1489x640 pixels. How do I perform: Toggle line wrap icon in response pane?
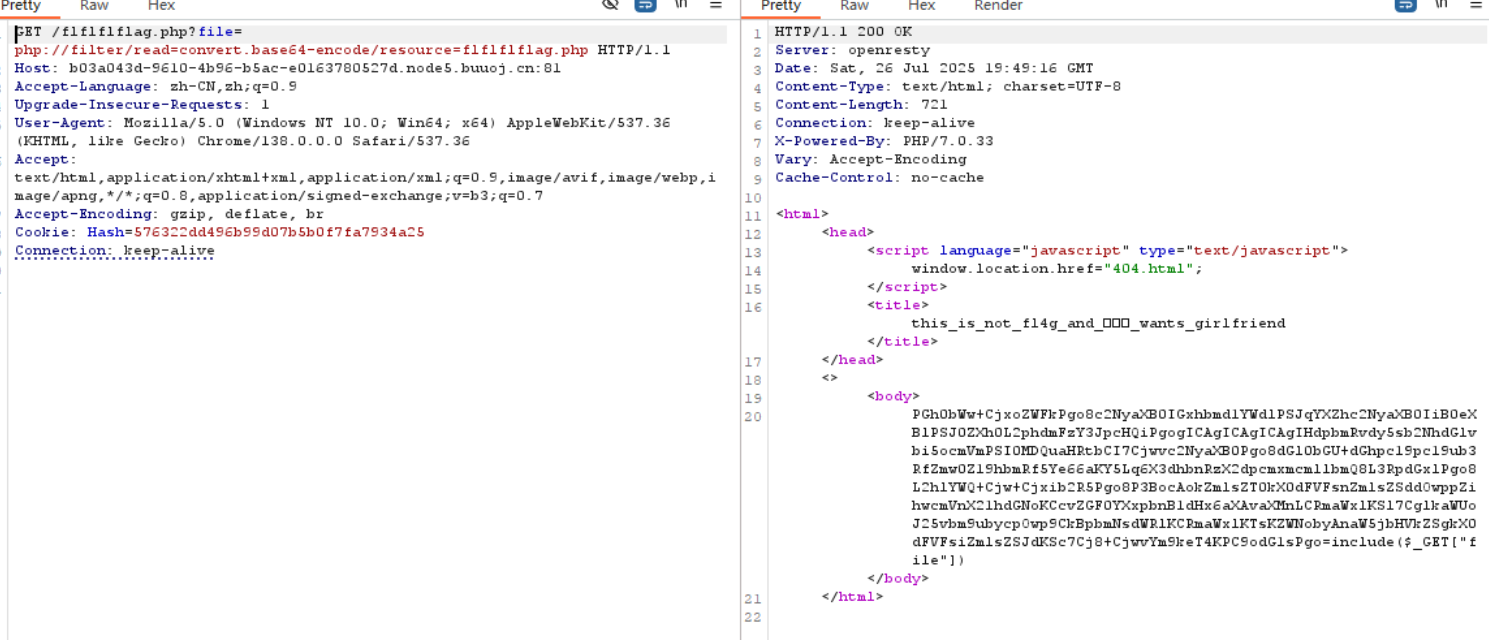1405,5
